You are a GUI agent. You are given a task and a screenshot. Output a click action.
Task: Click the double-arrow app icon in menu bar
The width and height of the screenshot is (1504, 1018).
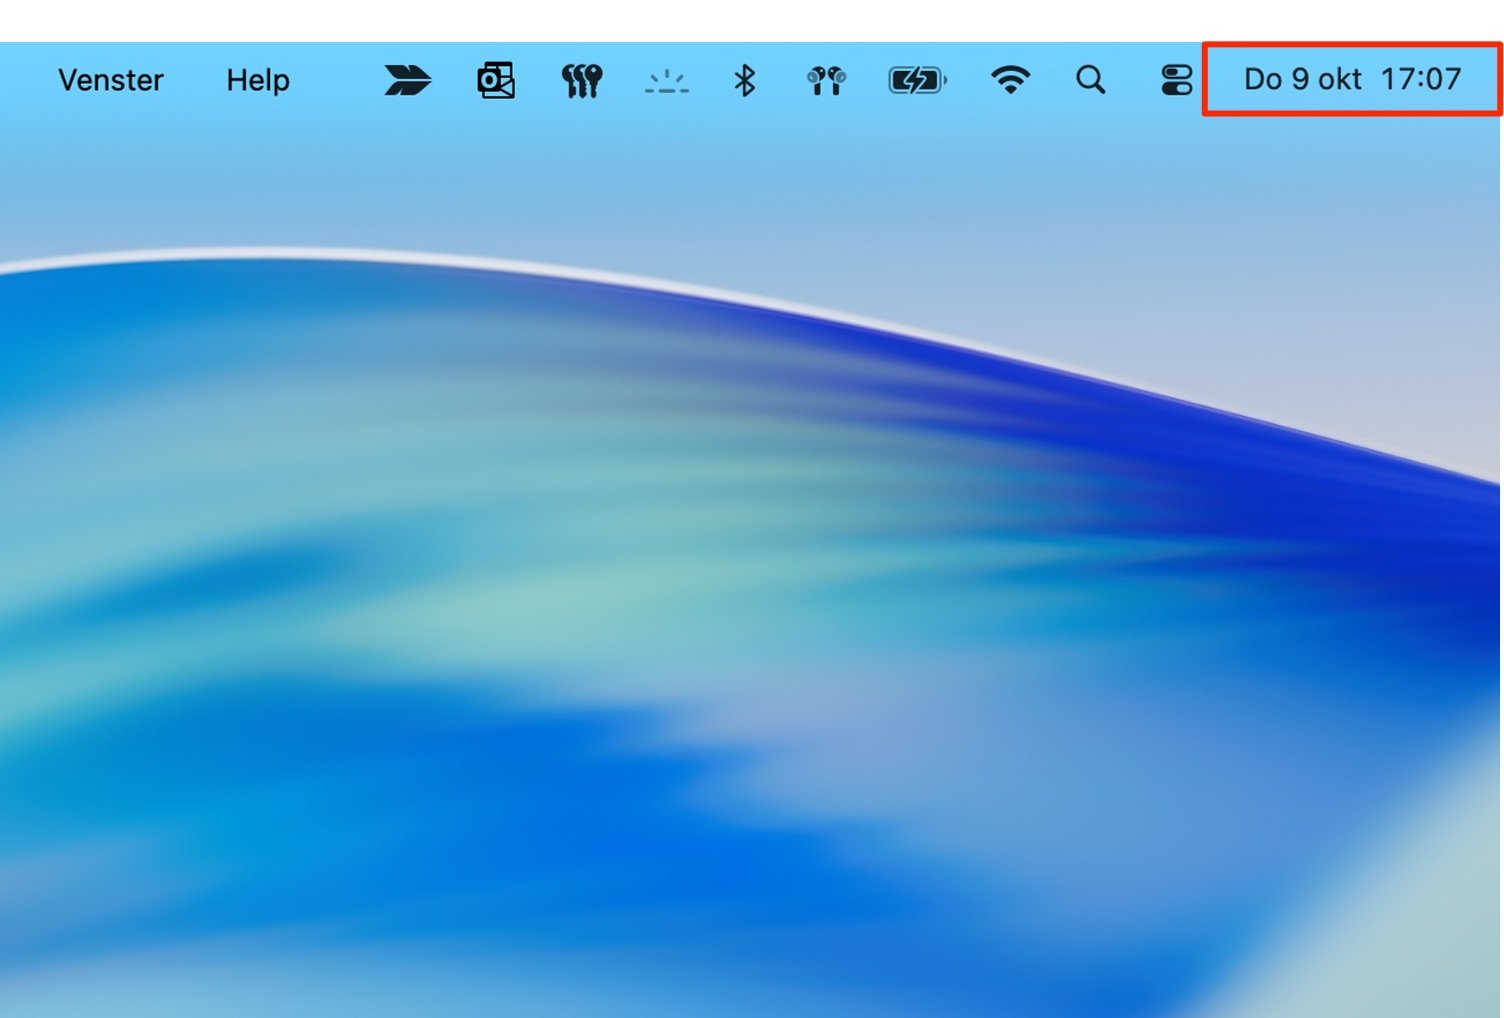(407, 80)
